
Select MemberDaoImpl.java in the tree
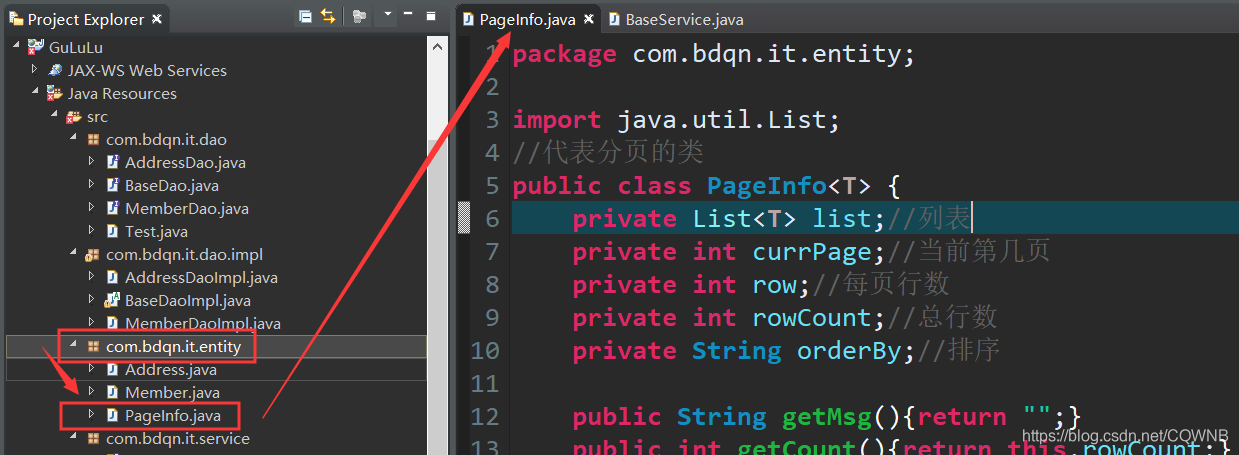click(x=202, y=323)
